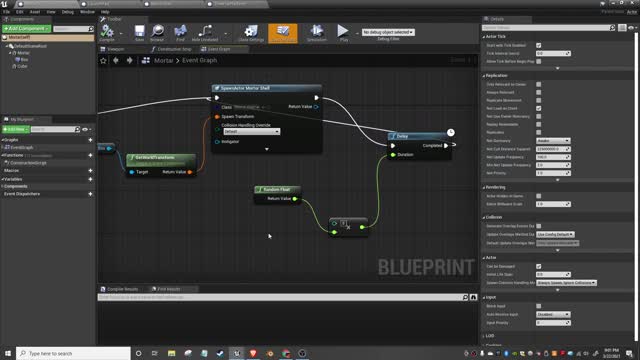
Task: Click the Save toolbar icon
Action: pos(139,31)
